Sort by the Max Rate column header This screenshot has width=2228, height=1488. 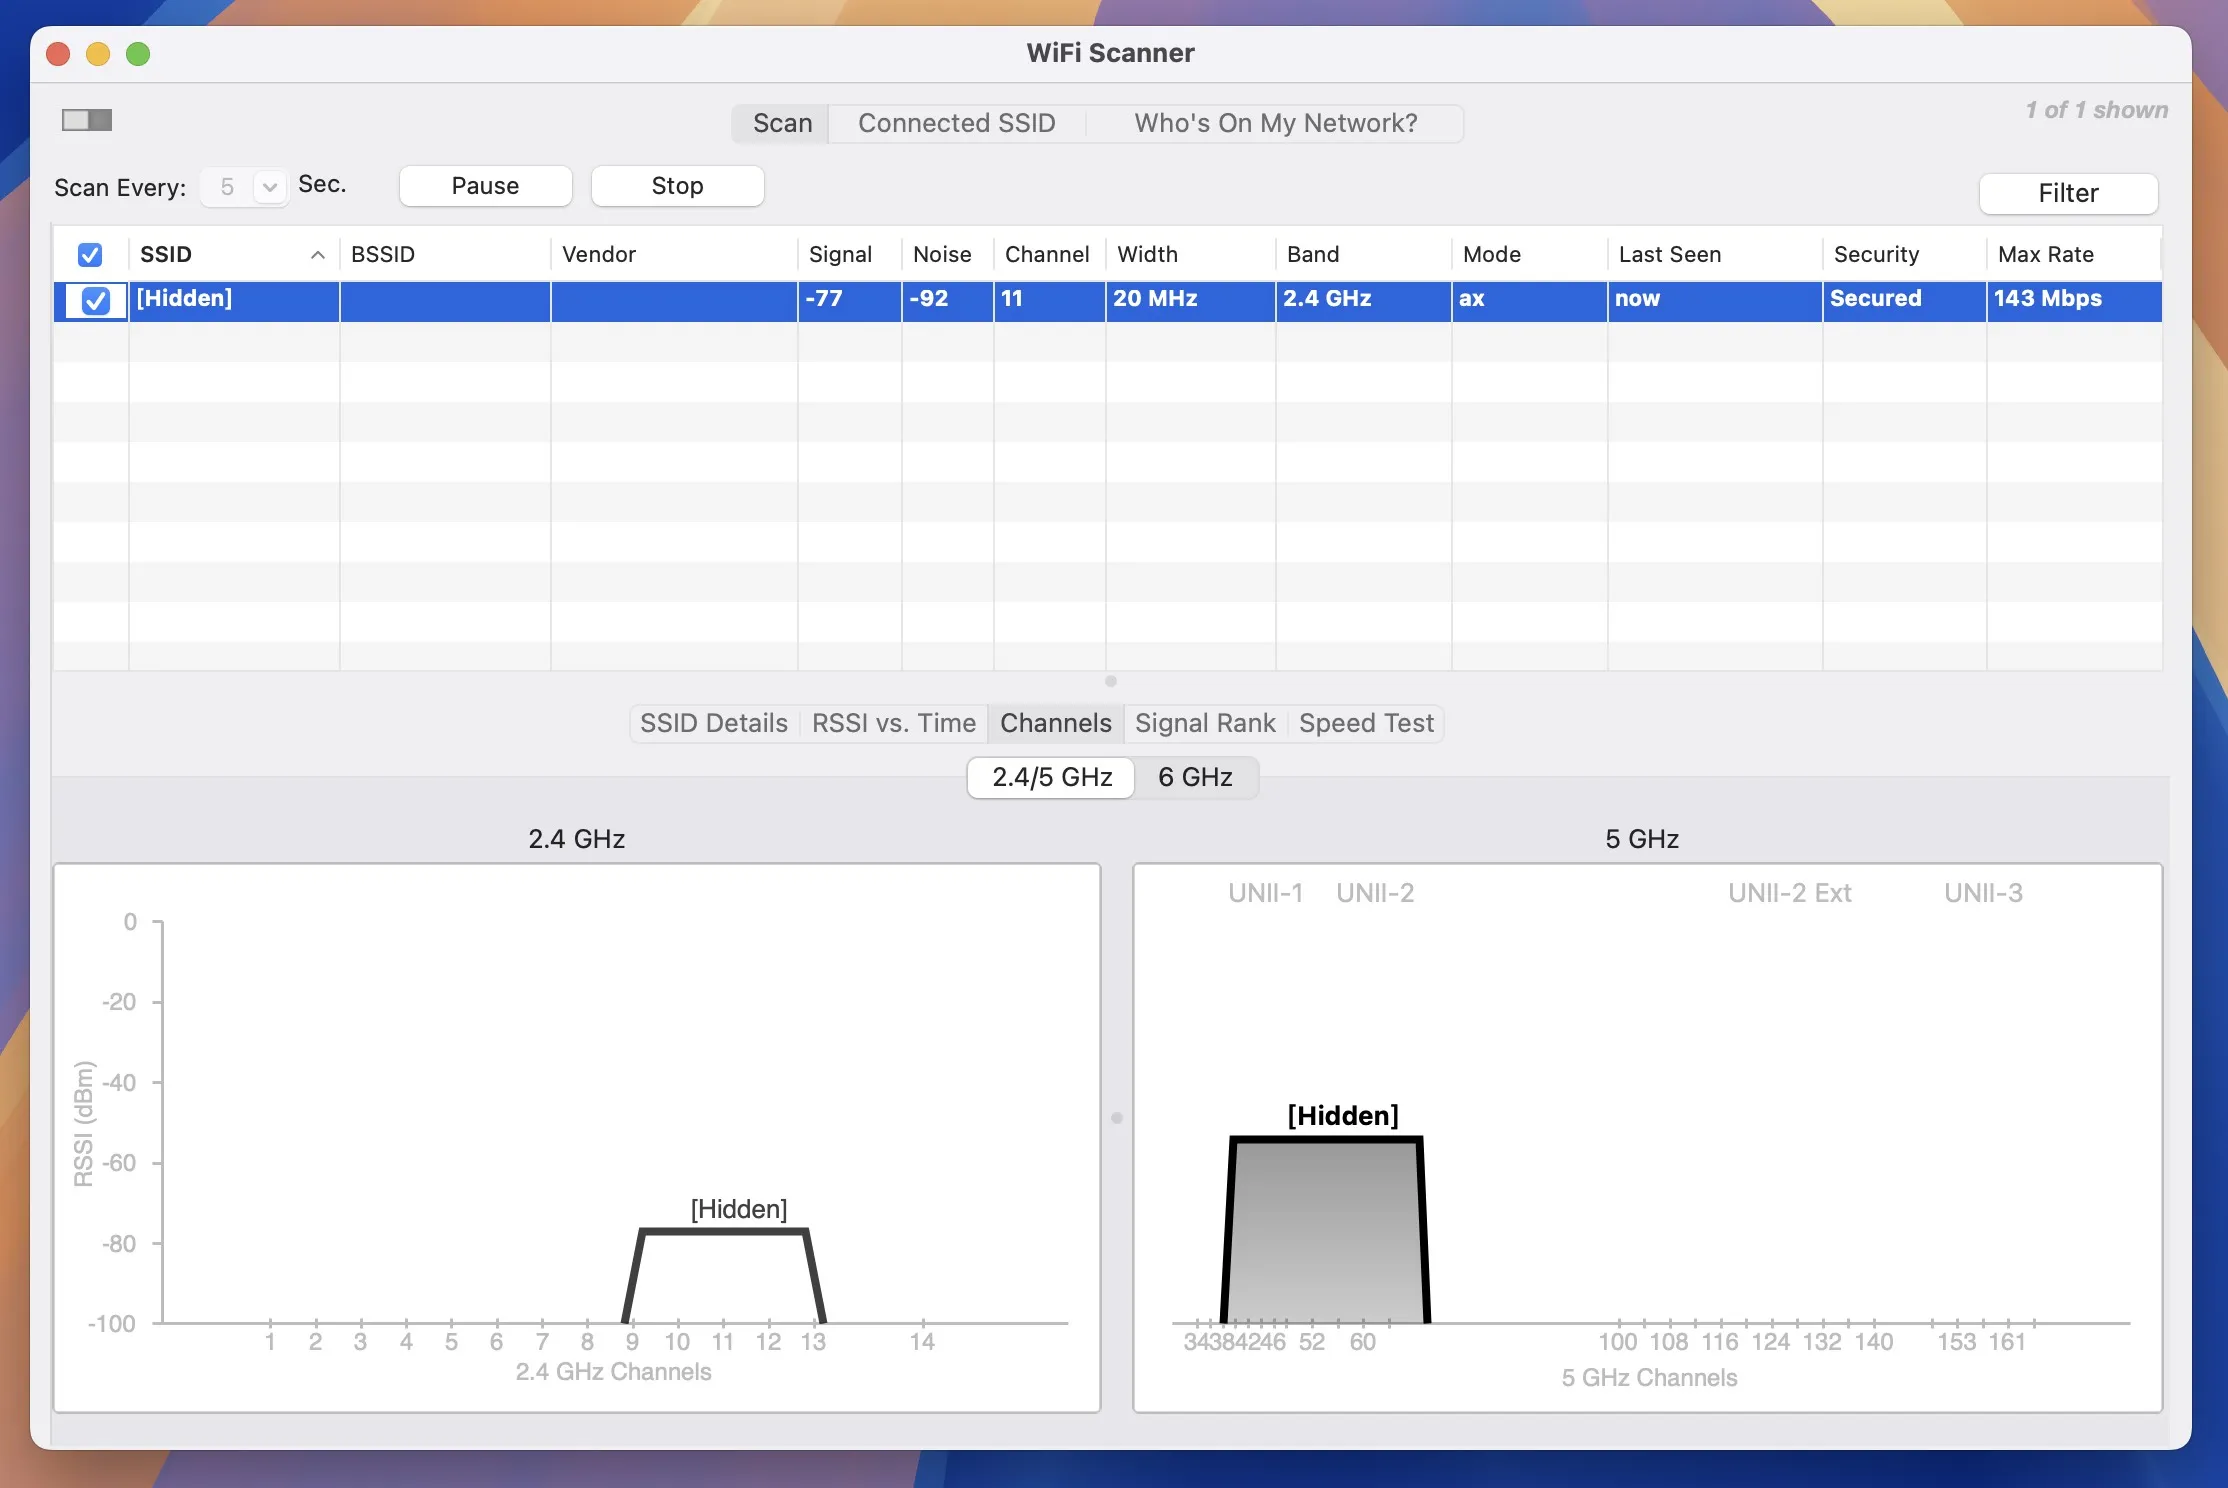click(x=2074, y=255)
